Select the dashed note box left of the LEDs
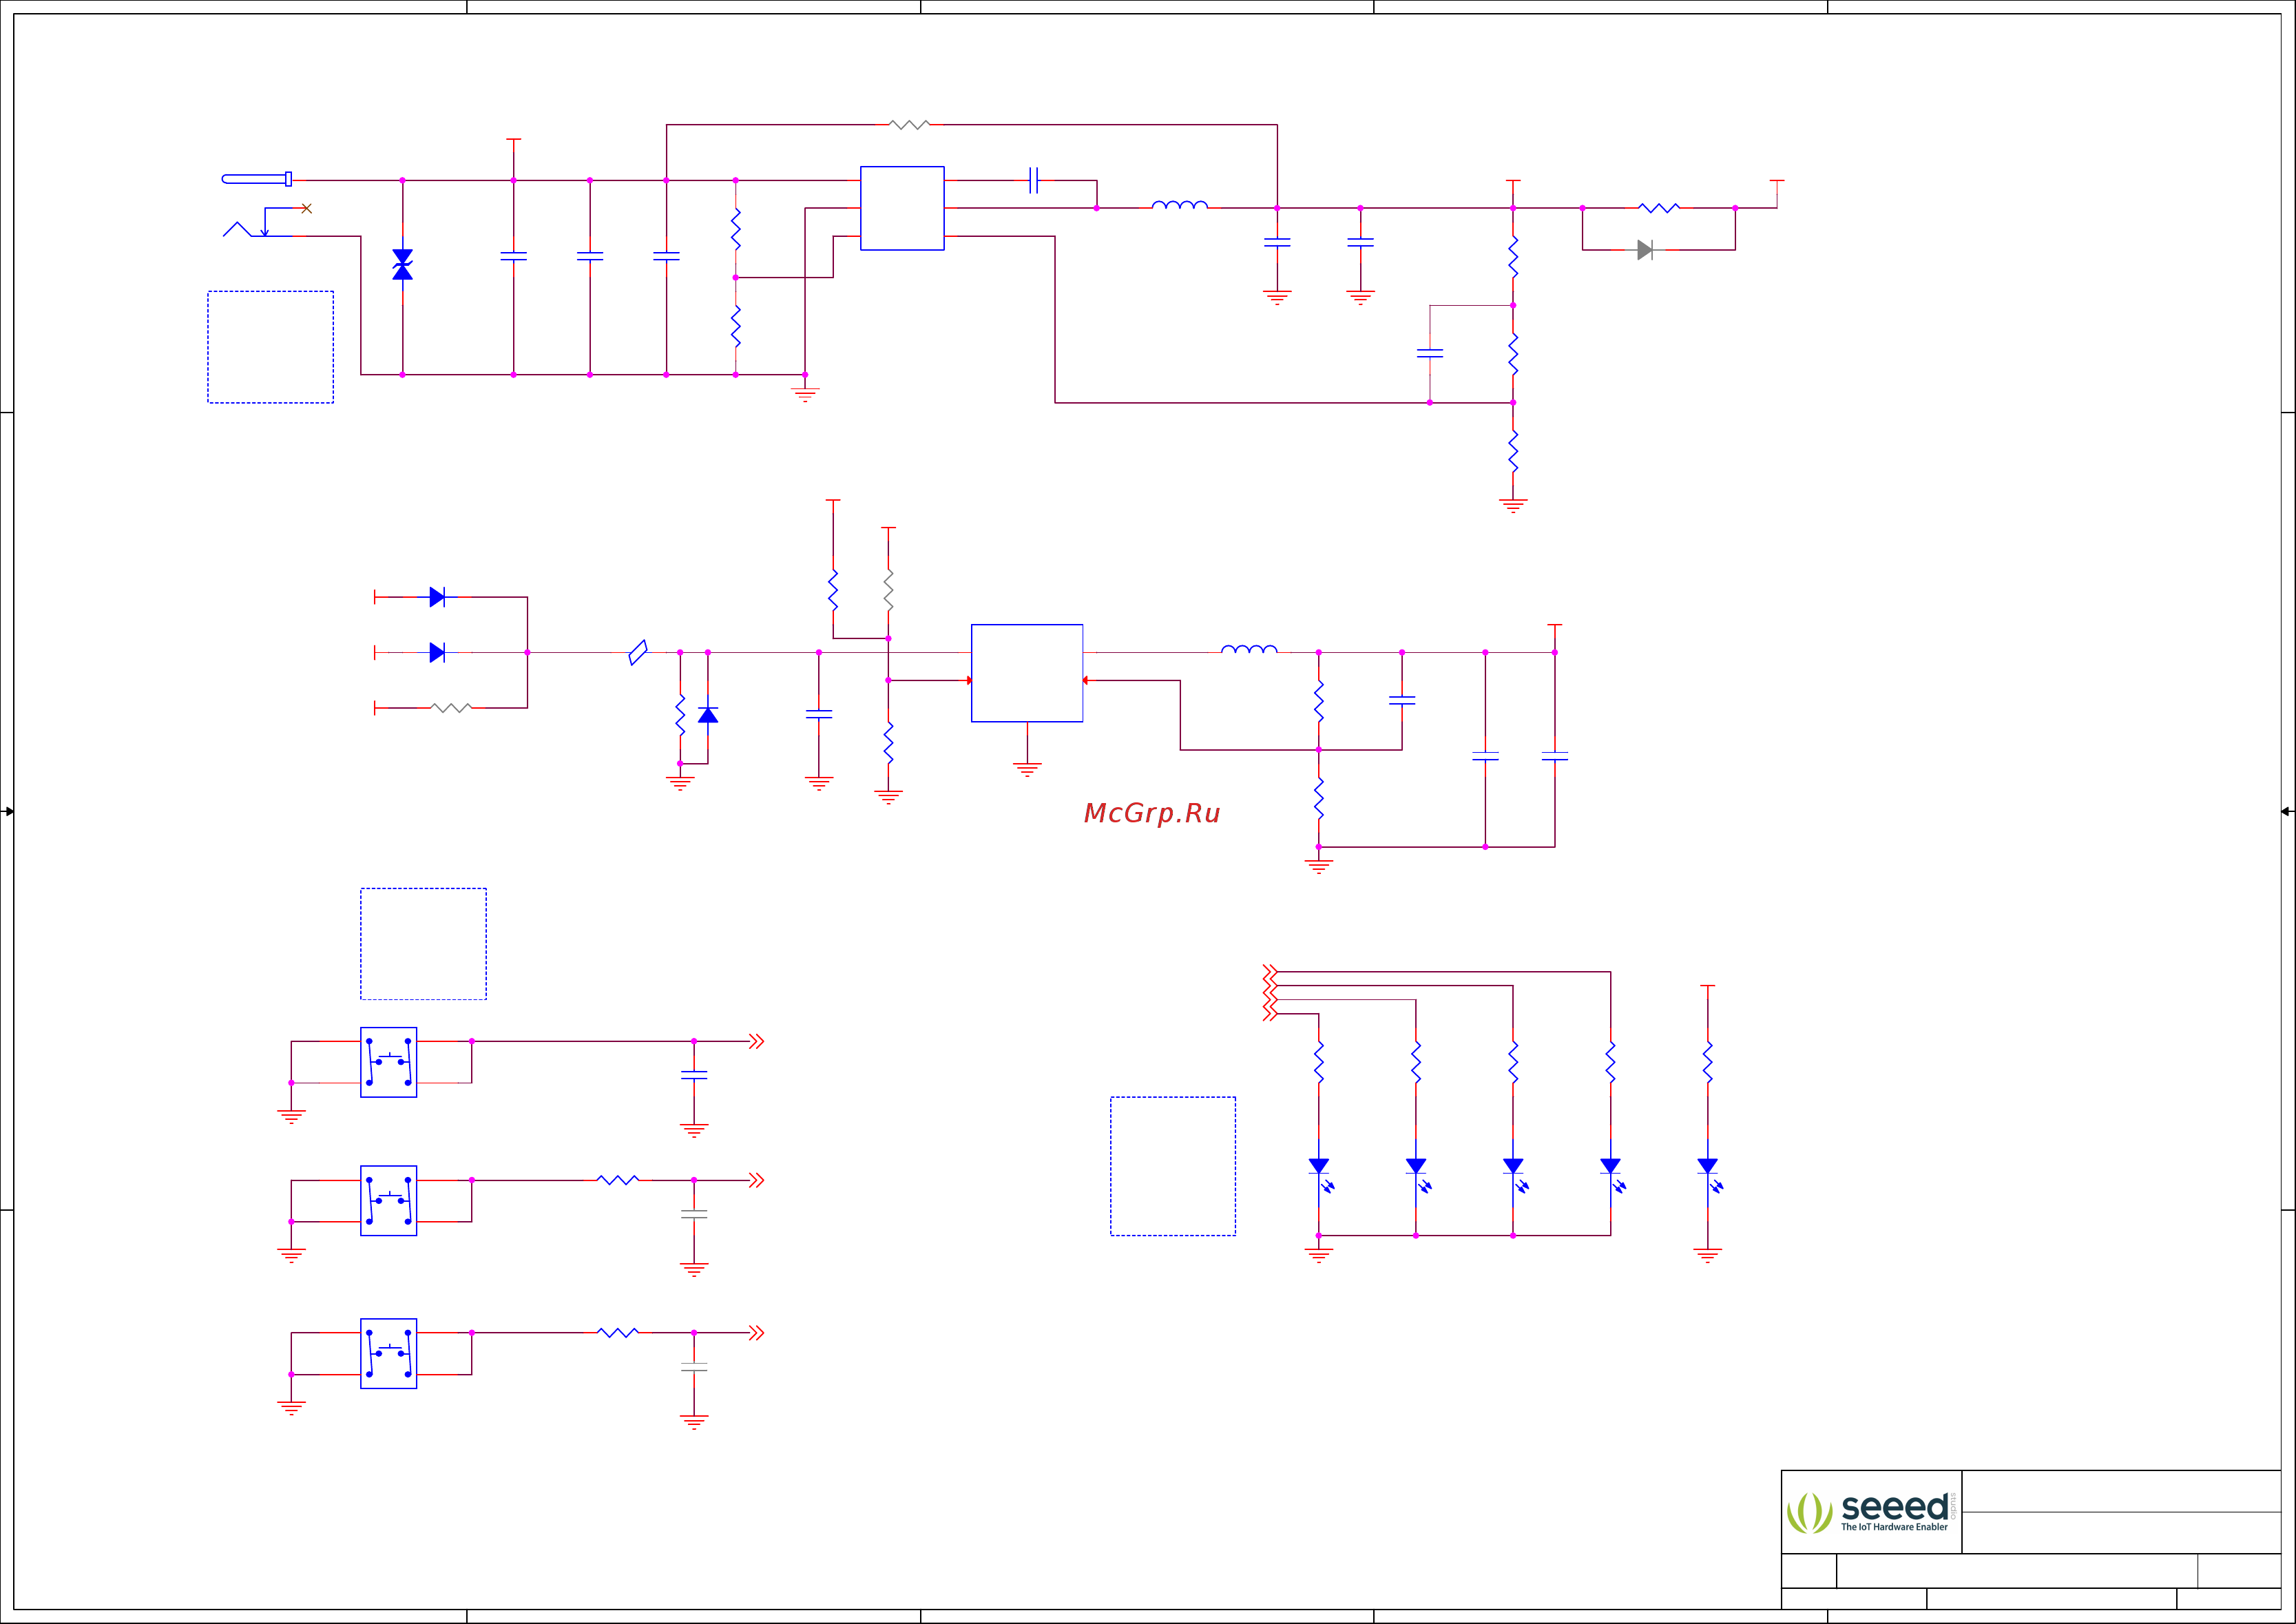This screenshot has width=2296, height=1624. (x=1173, y=1166)
